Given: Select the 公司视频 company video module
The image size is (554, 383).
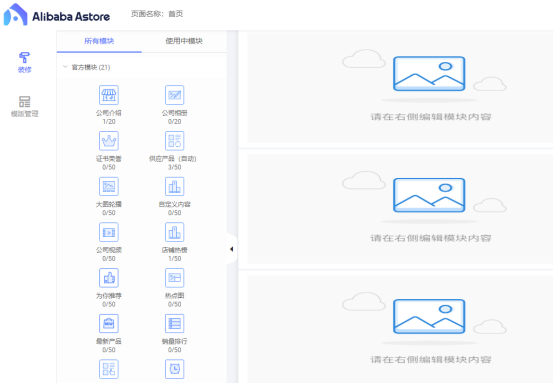Looking at the screenshot, I should point(109,232).
